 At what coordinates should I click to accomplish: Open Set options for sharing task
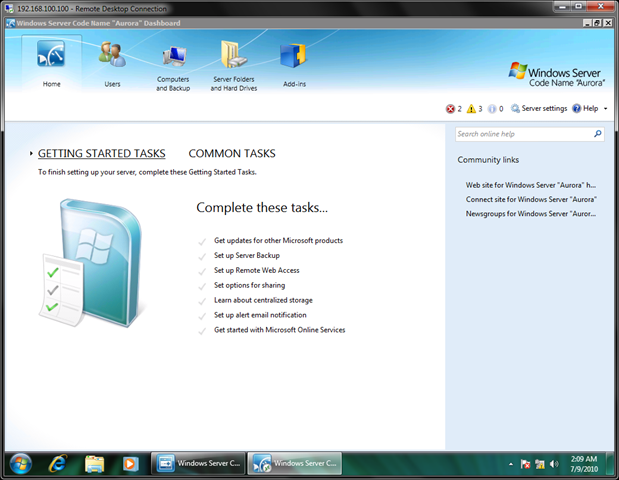click(x=249, y=285)
